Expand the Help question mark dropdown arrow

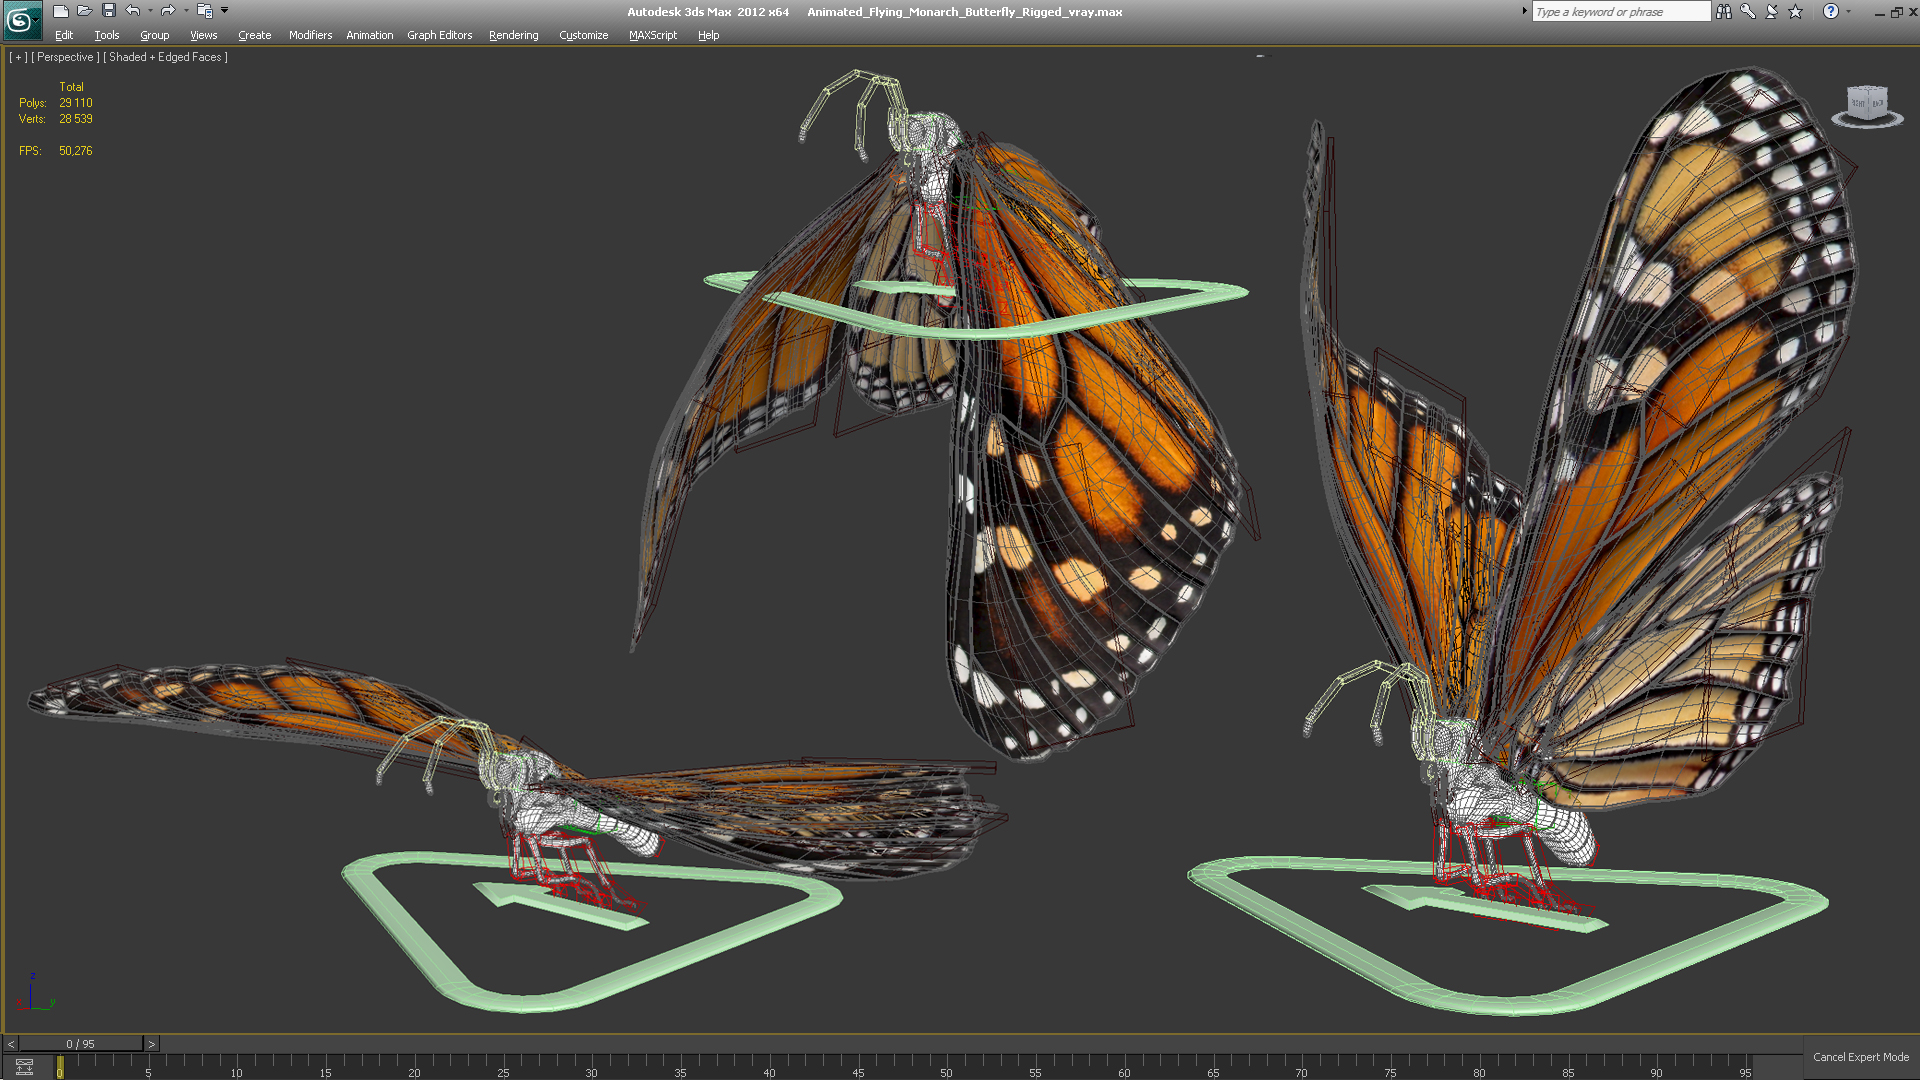click(x=1848, y=12)
